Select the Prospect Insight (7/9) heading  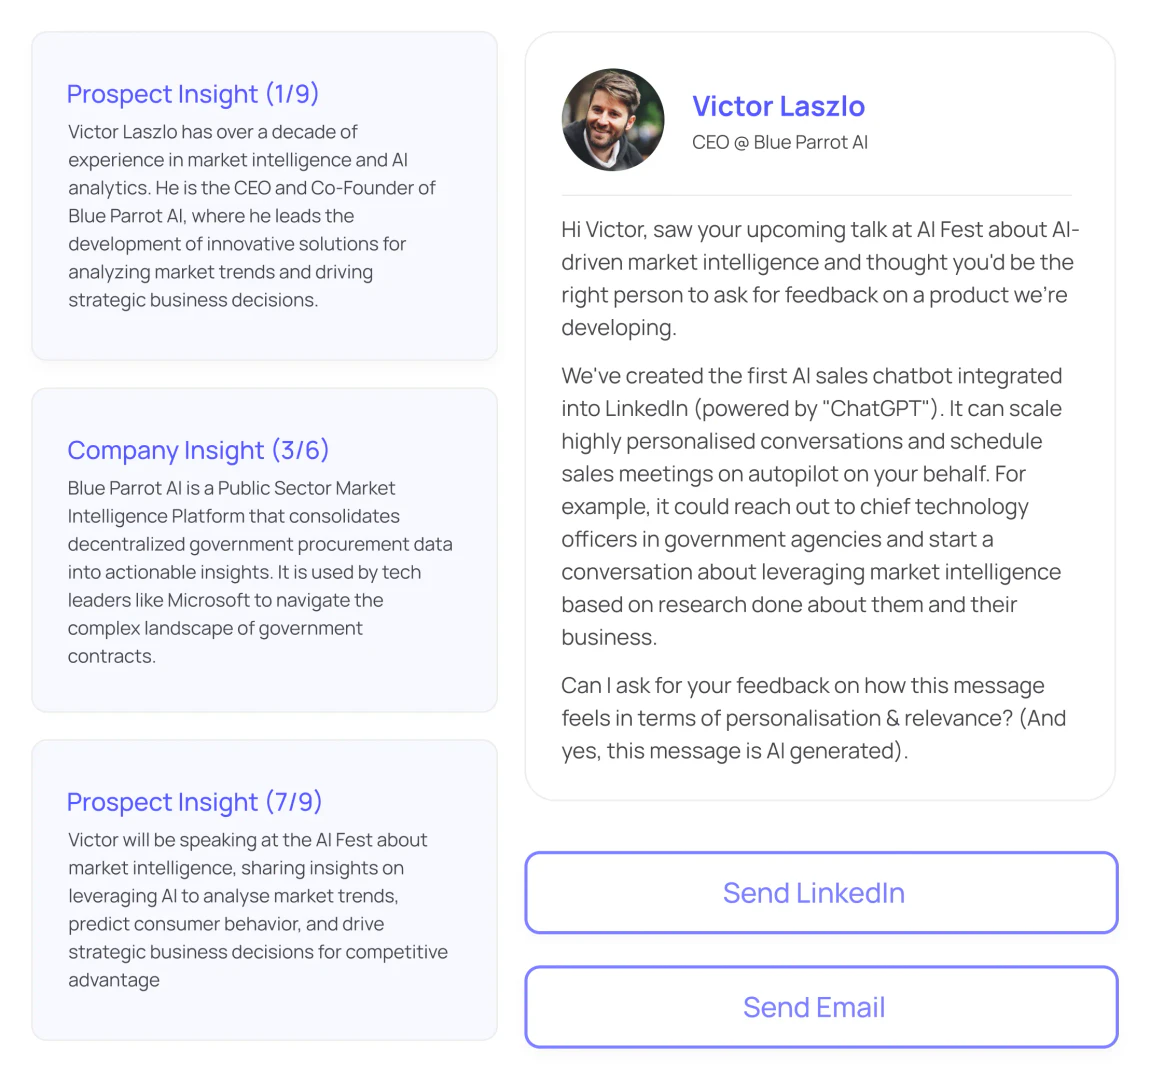pyautogui.click(x=194, y=802)
